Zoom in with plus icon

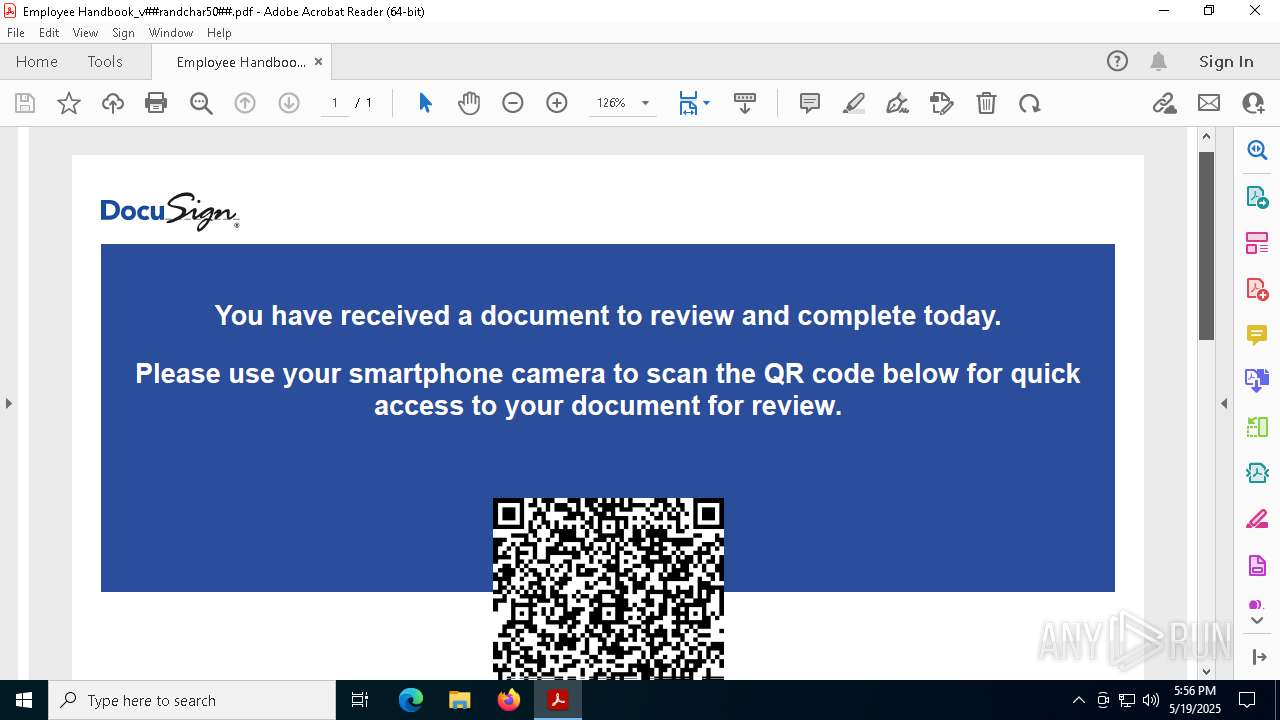point(557,103)
